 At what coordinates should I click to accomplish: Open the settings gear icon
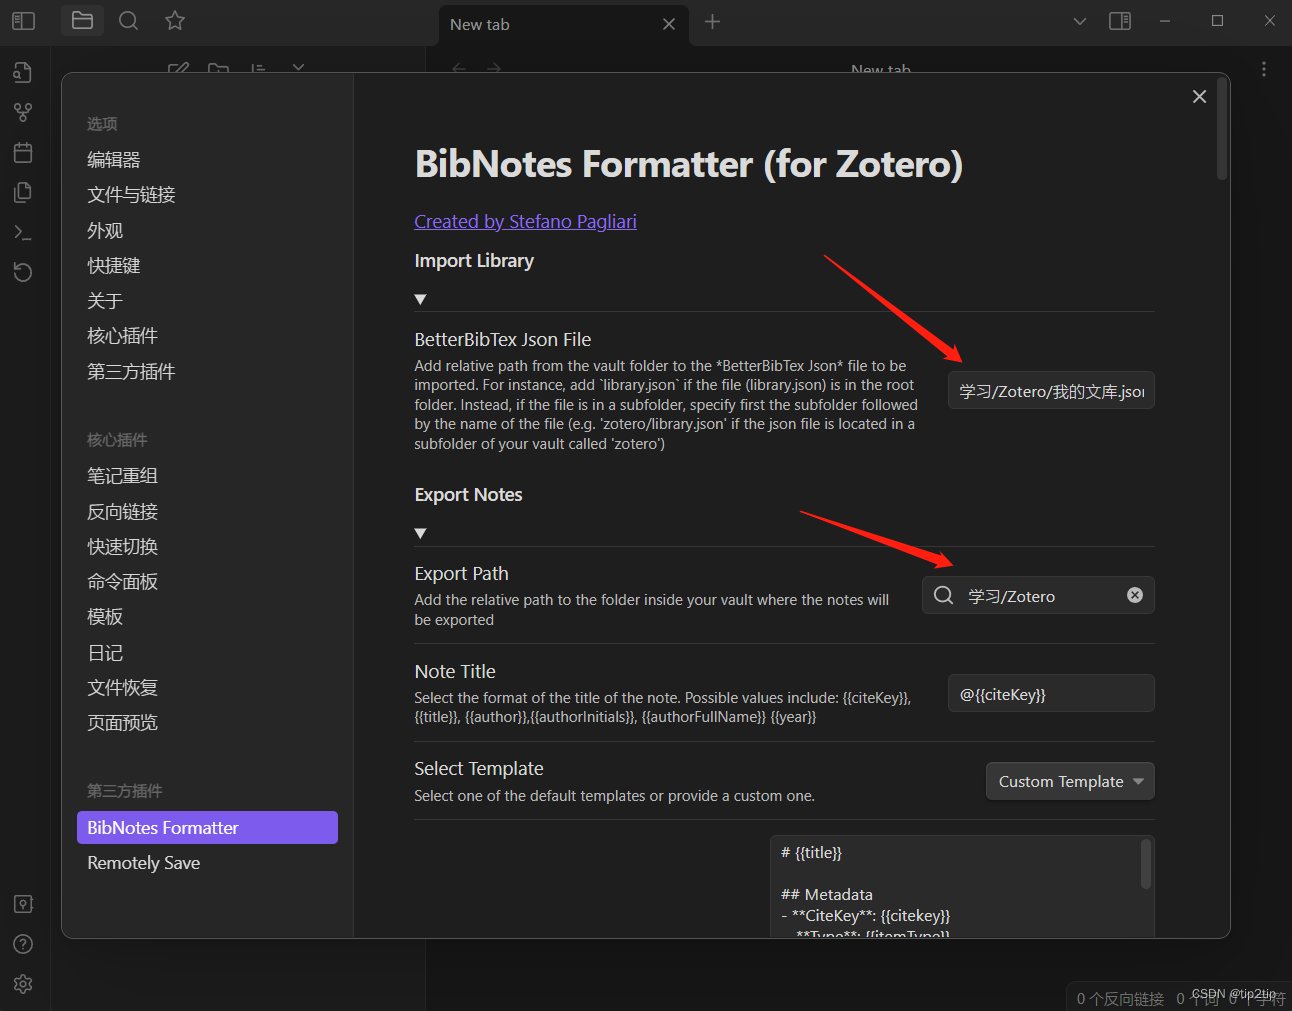[x=23, y=984]
